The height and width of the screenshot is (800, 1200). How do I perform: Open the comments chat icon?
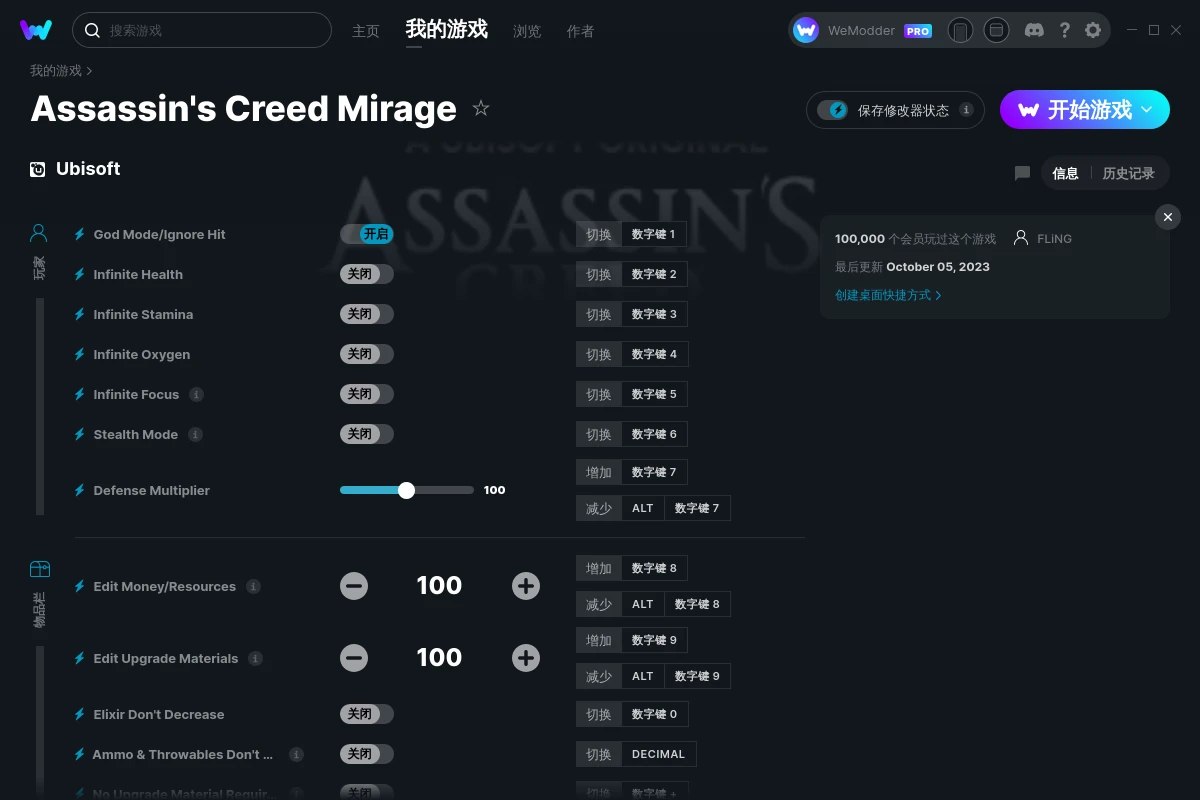pos(1022,173)
